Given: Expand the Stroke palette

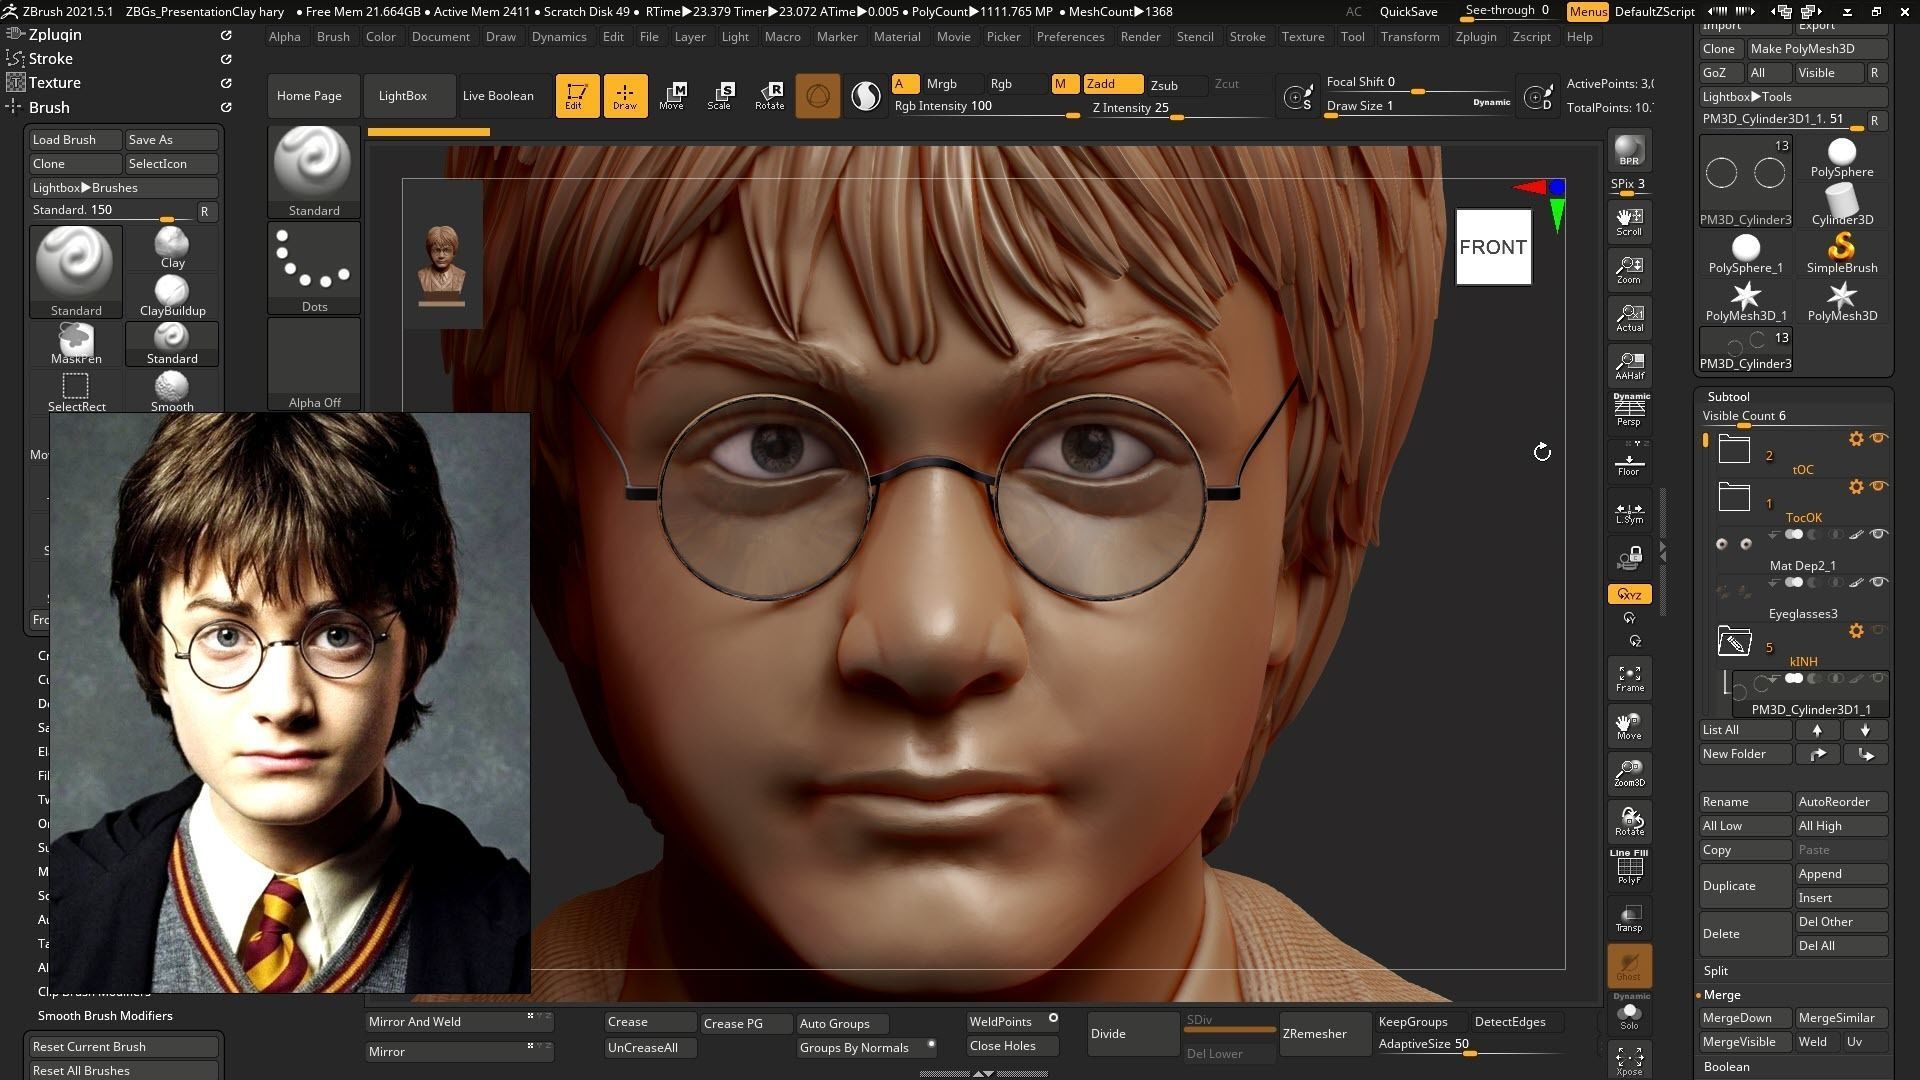Looking at the screenshot, I should tap(50, 59).
